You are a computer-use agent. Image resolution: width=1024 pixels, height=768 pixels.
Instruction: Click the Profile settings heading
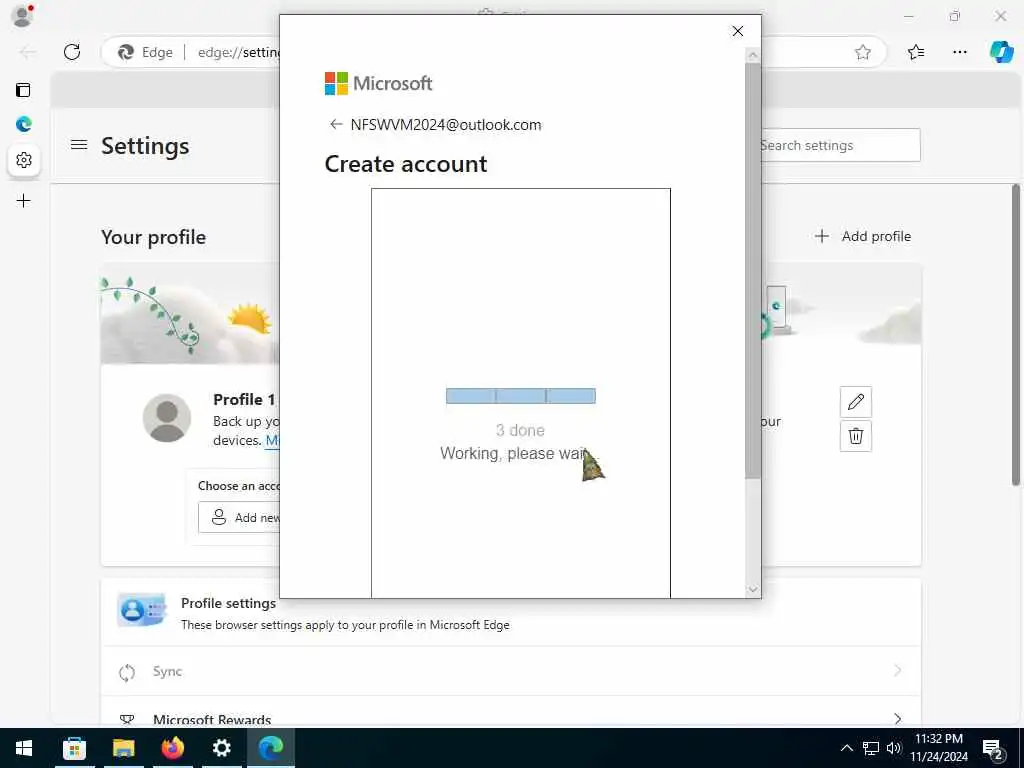click(x=228, y=603)
